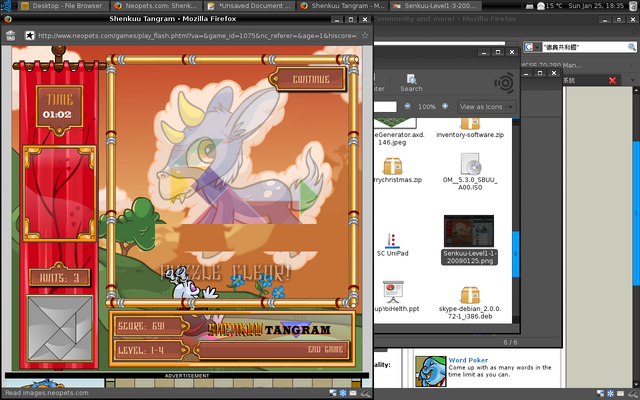Select skype-debian_2.0.0.72-1_i386.deb package
The height and width of the screenshot is (400, 640).
click(x=470, y=303)
